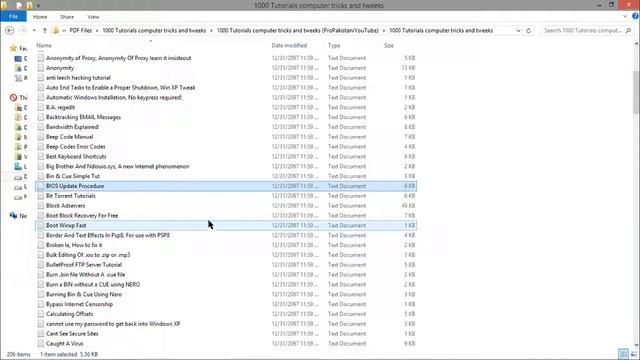Click the Calculating Offsets file icon
640x360 pixels.
(x=40, y=314)
